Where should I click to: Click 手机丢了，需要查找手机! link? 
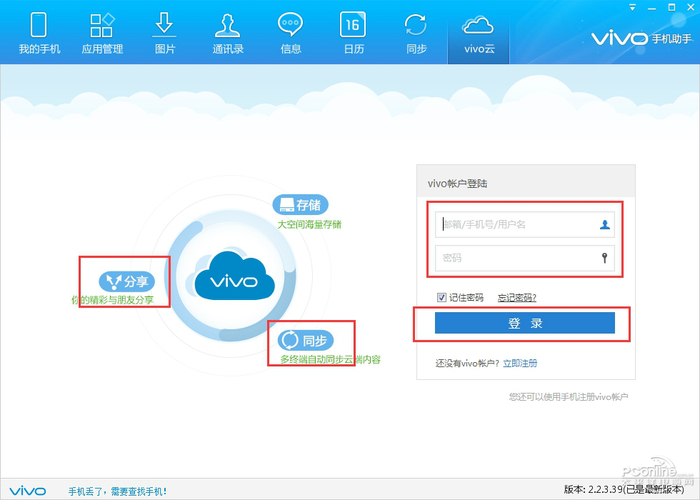pos(117,492)
